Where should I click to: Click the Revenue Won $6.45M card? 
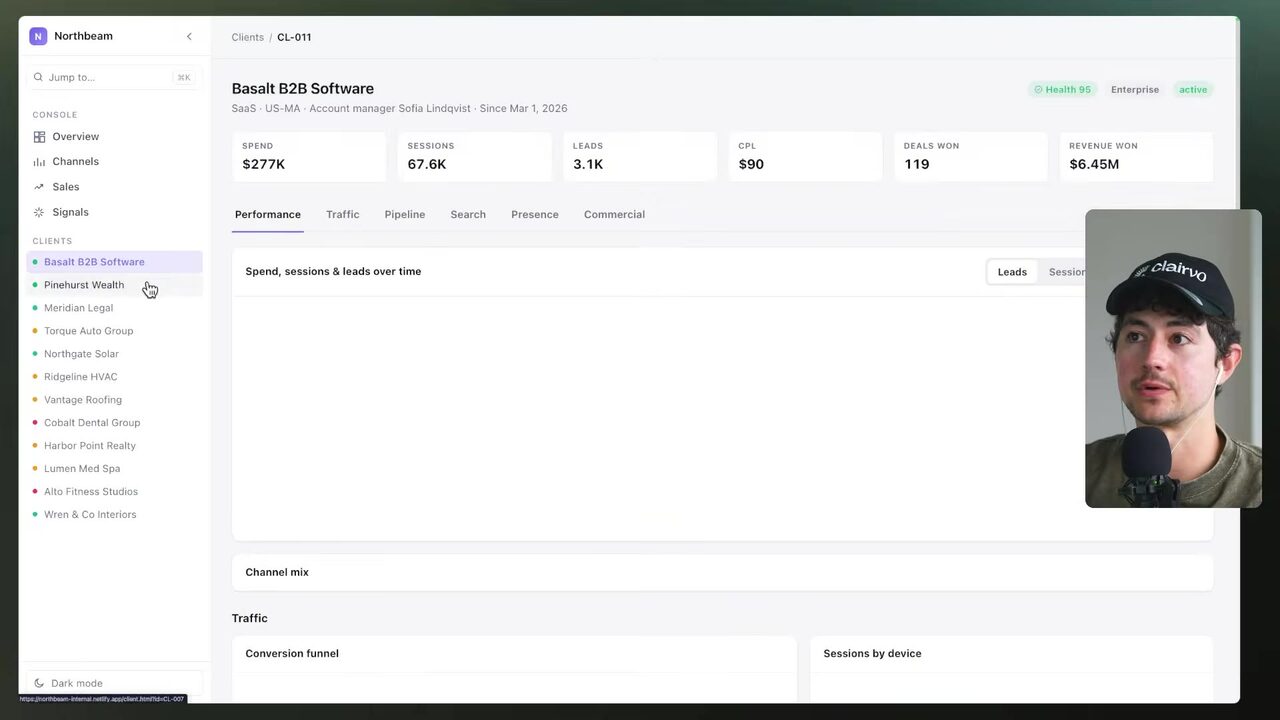[1136, 156]
